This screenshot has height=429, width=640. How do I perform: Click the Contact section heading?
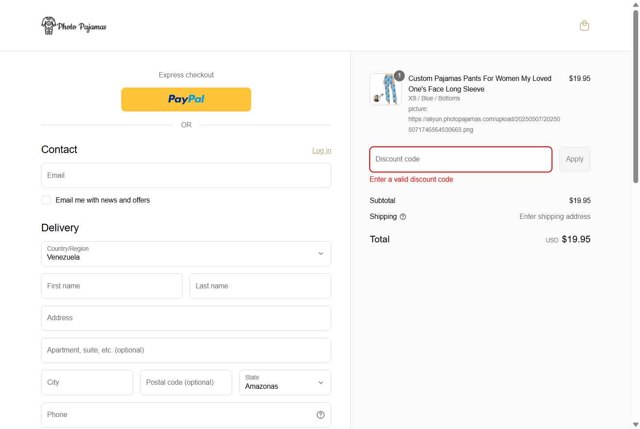click(x=59, y=149)
